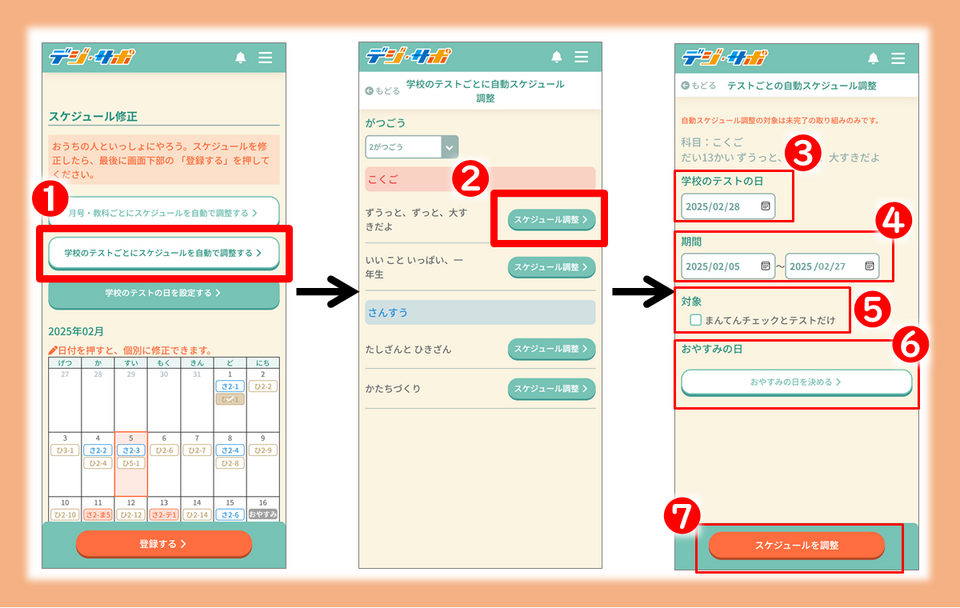Click the calendar icon in the 2025/02/28 field
This screenshot has width=960, height=608.
tap(765, 206)
